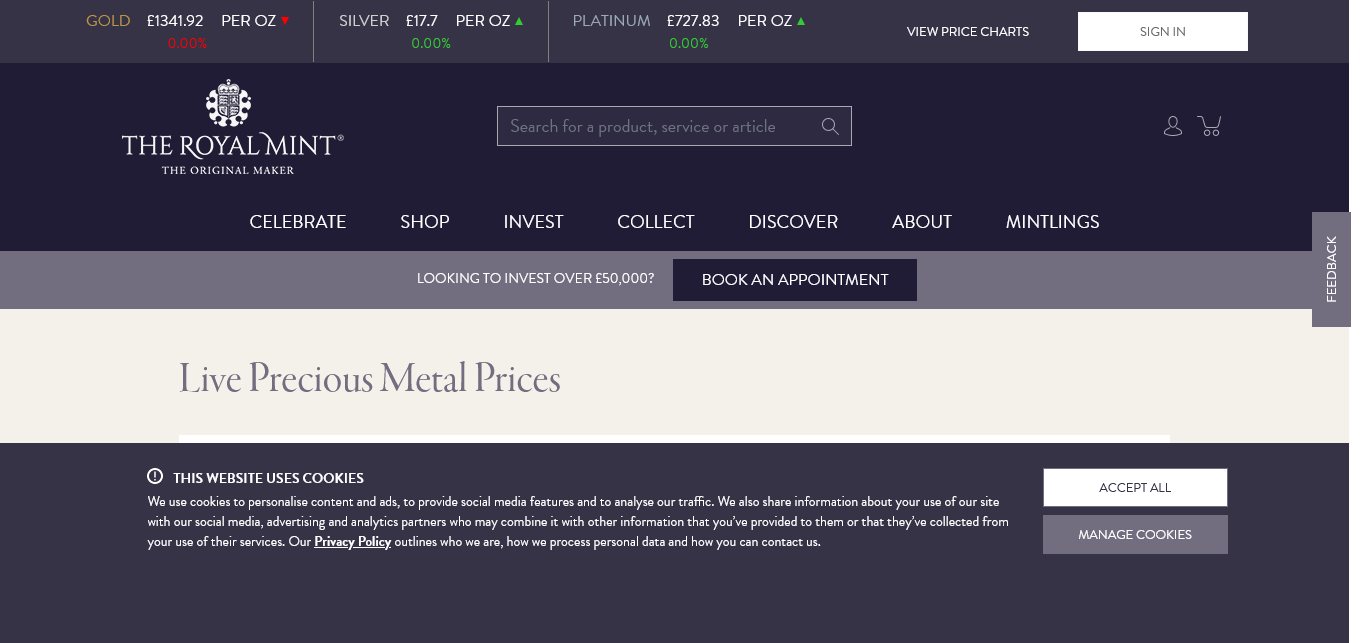Accept all cookies
1366x643 pixels.
pyautogui.click(x=1135, y=488)
